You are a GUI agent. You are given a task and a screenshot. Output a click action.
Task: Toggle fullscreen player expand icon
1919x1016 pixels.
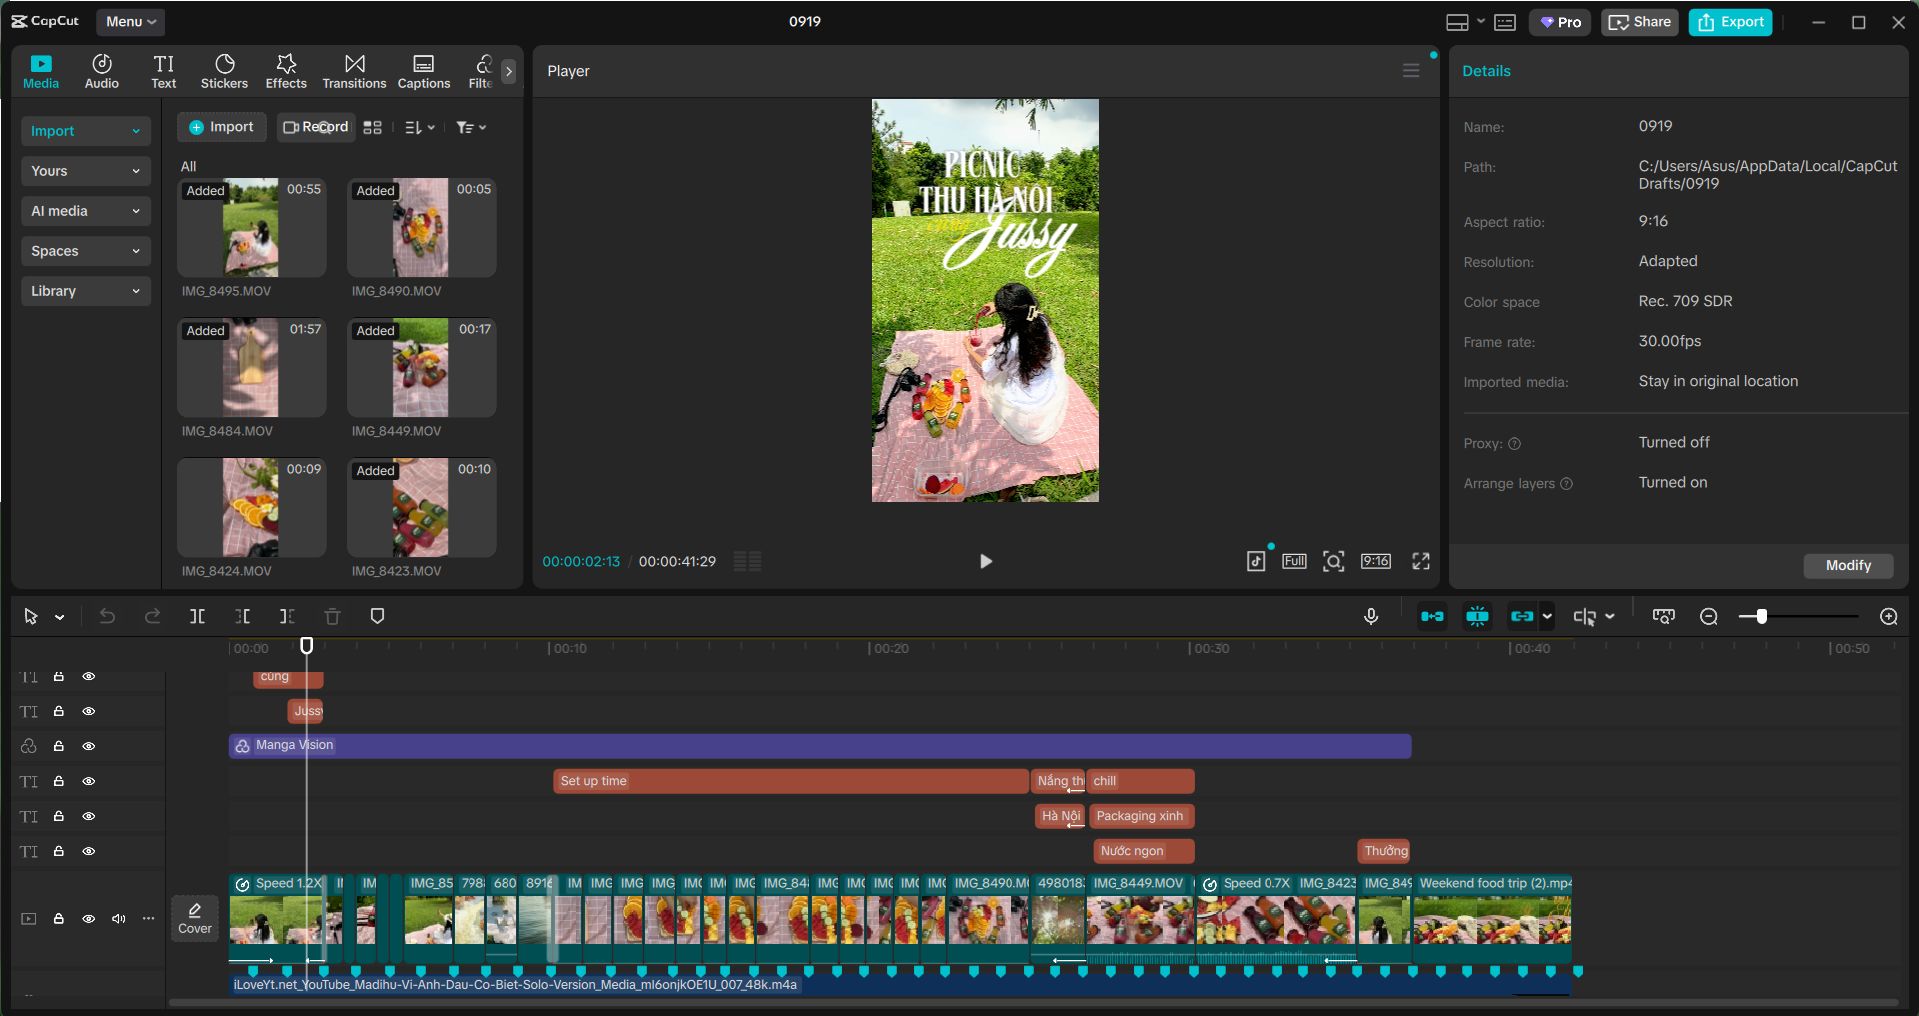tap(1421, 561)
